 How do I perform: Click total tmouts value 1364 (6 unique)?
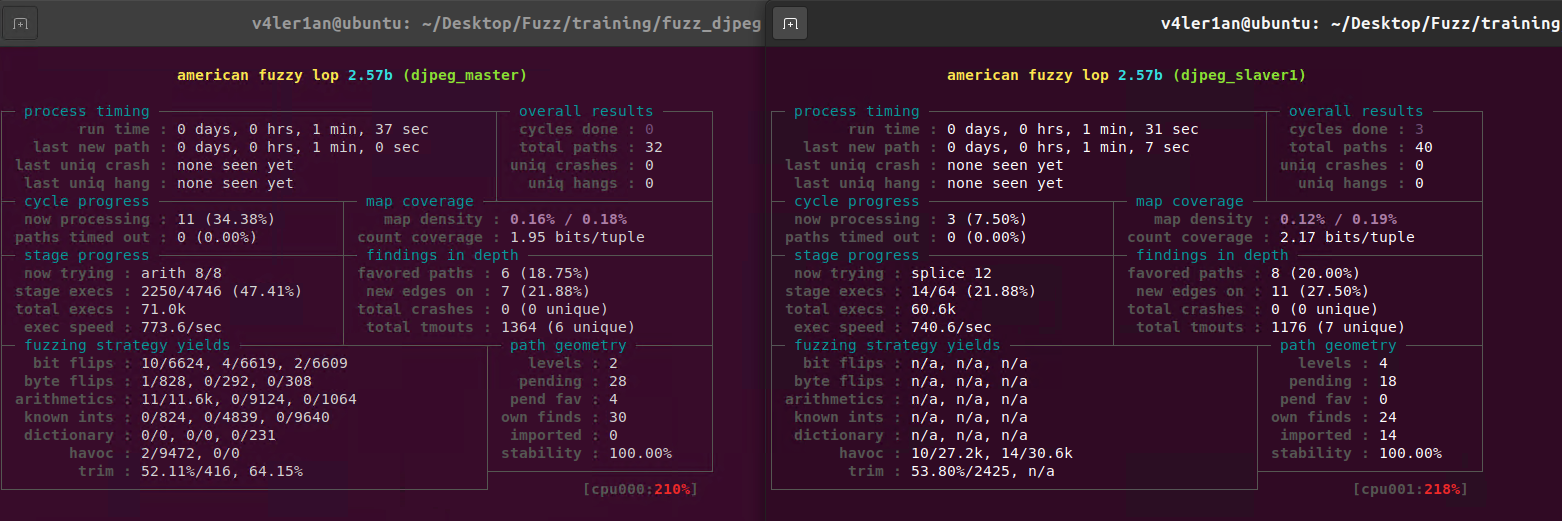(x=572, y=327)
